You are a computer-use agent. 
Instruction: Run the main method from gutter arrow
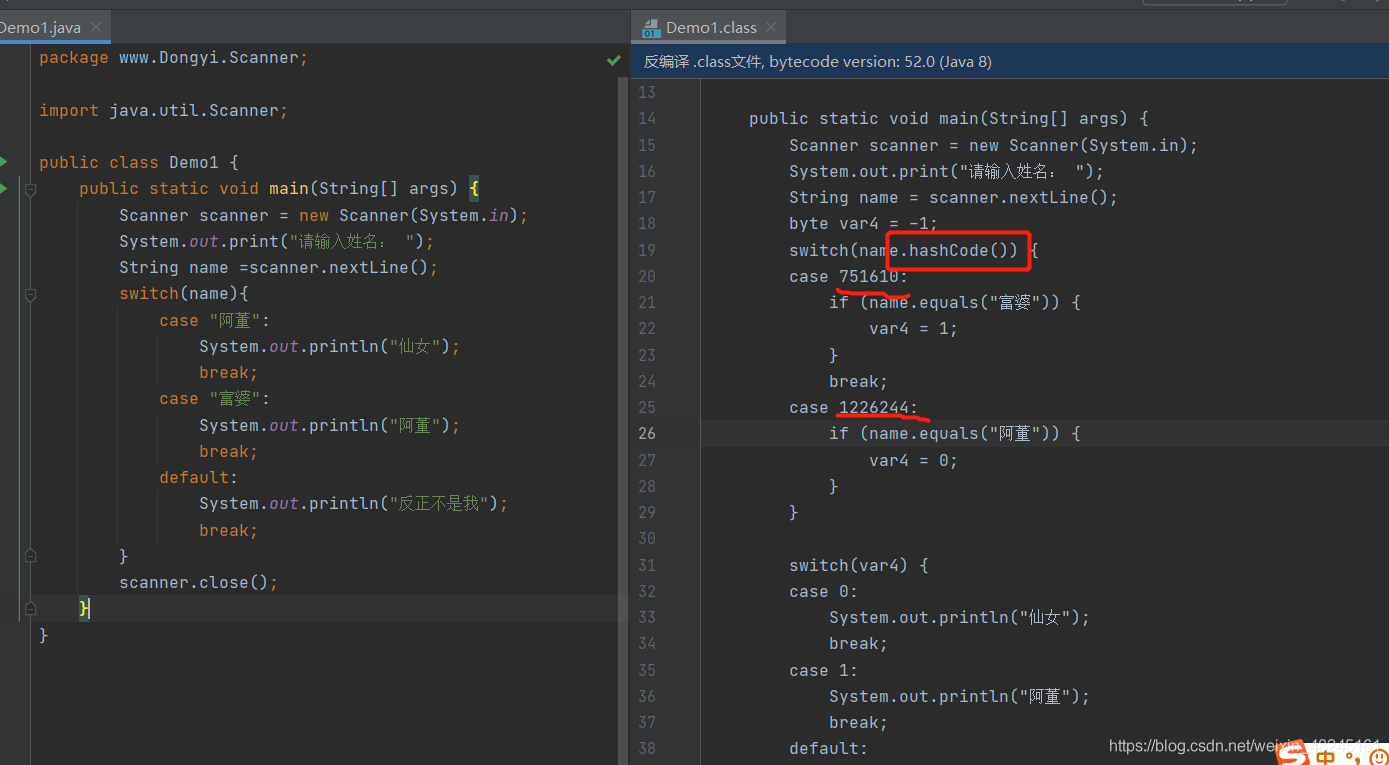click(x=4, y=188)
